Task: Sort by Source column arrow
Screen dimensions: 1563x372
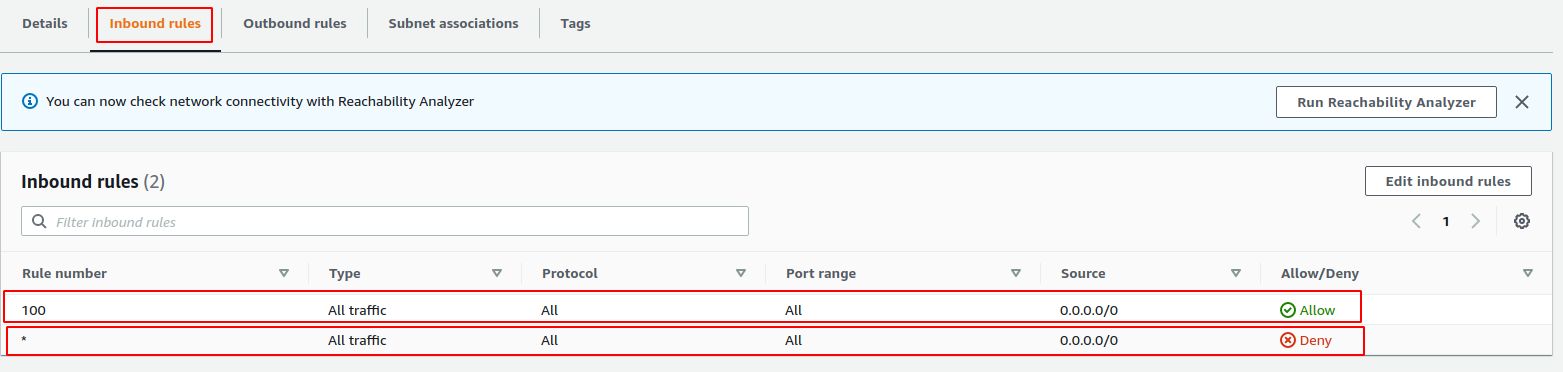Action: click(1236, 273)
